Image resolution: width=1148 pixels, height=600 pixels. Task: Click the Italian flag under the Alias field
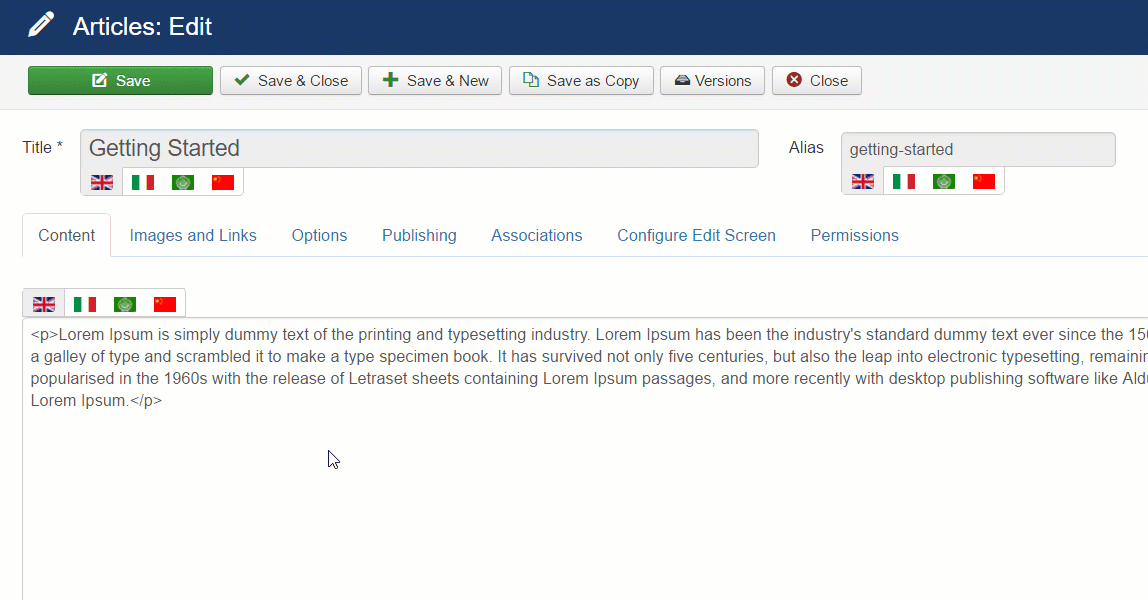coord(904,181)
